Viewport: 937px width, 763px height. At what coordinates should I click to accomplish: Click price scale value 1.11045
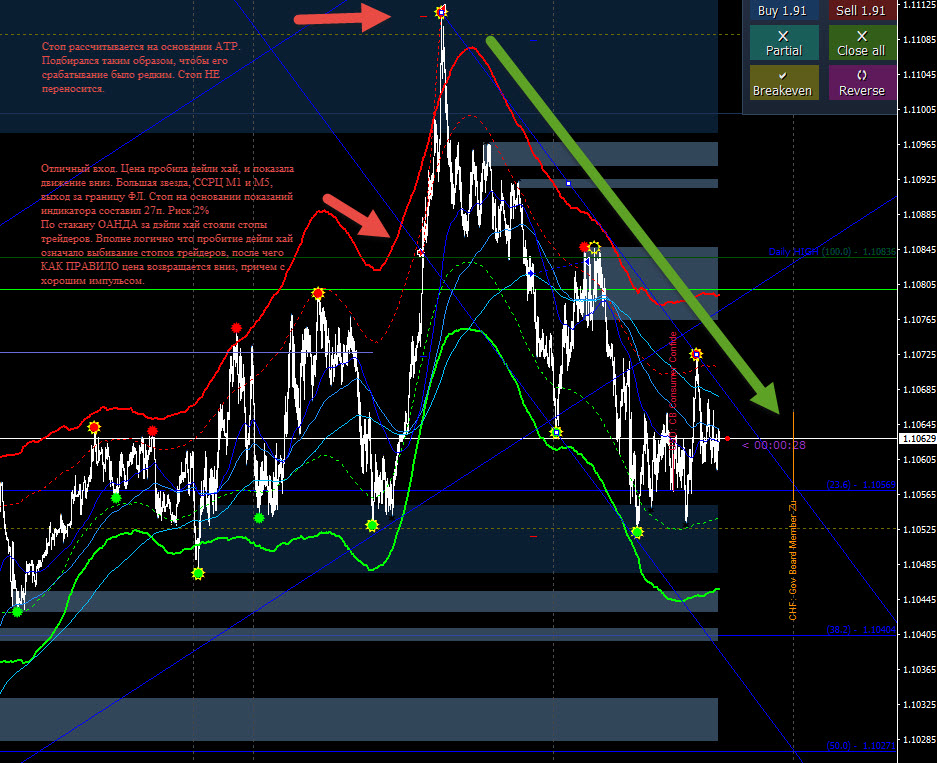coord(918,75)
